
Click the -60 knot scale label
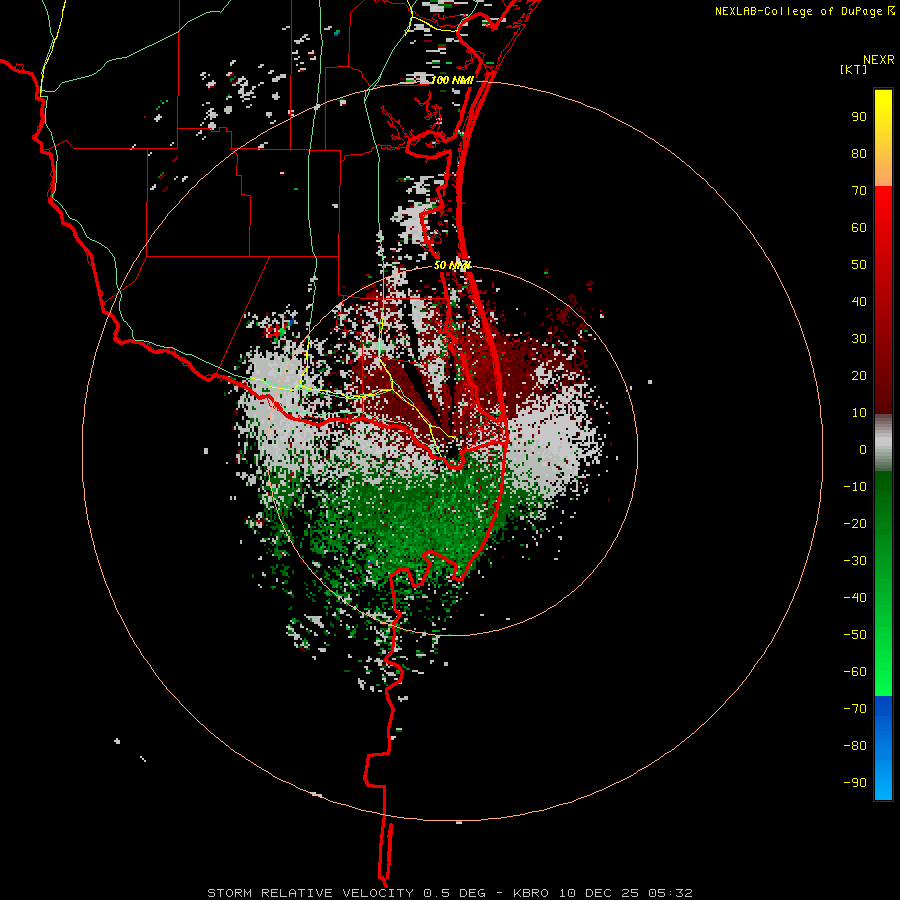click(x=855, y=672)
